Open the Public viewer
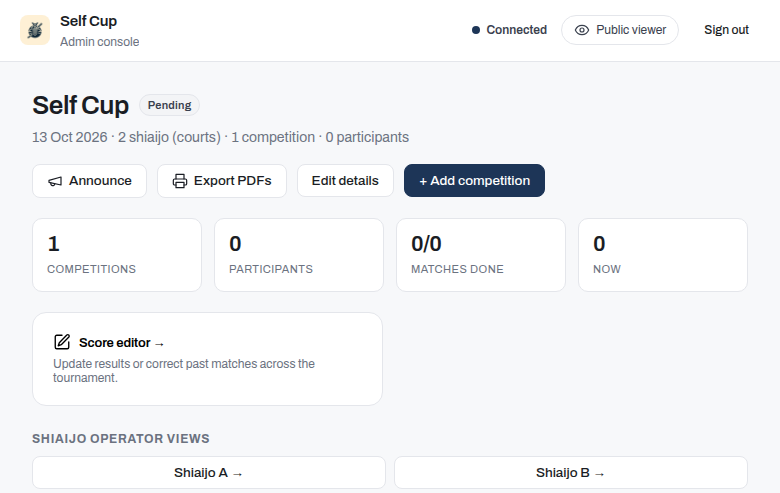The height and width of the screenshot is (493, 780). point(620,30)
